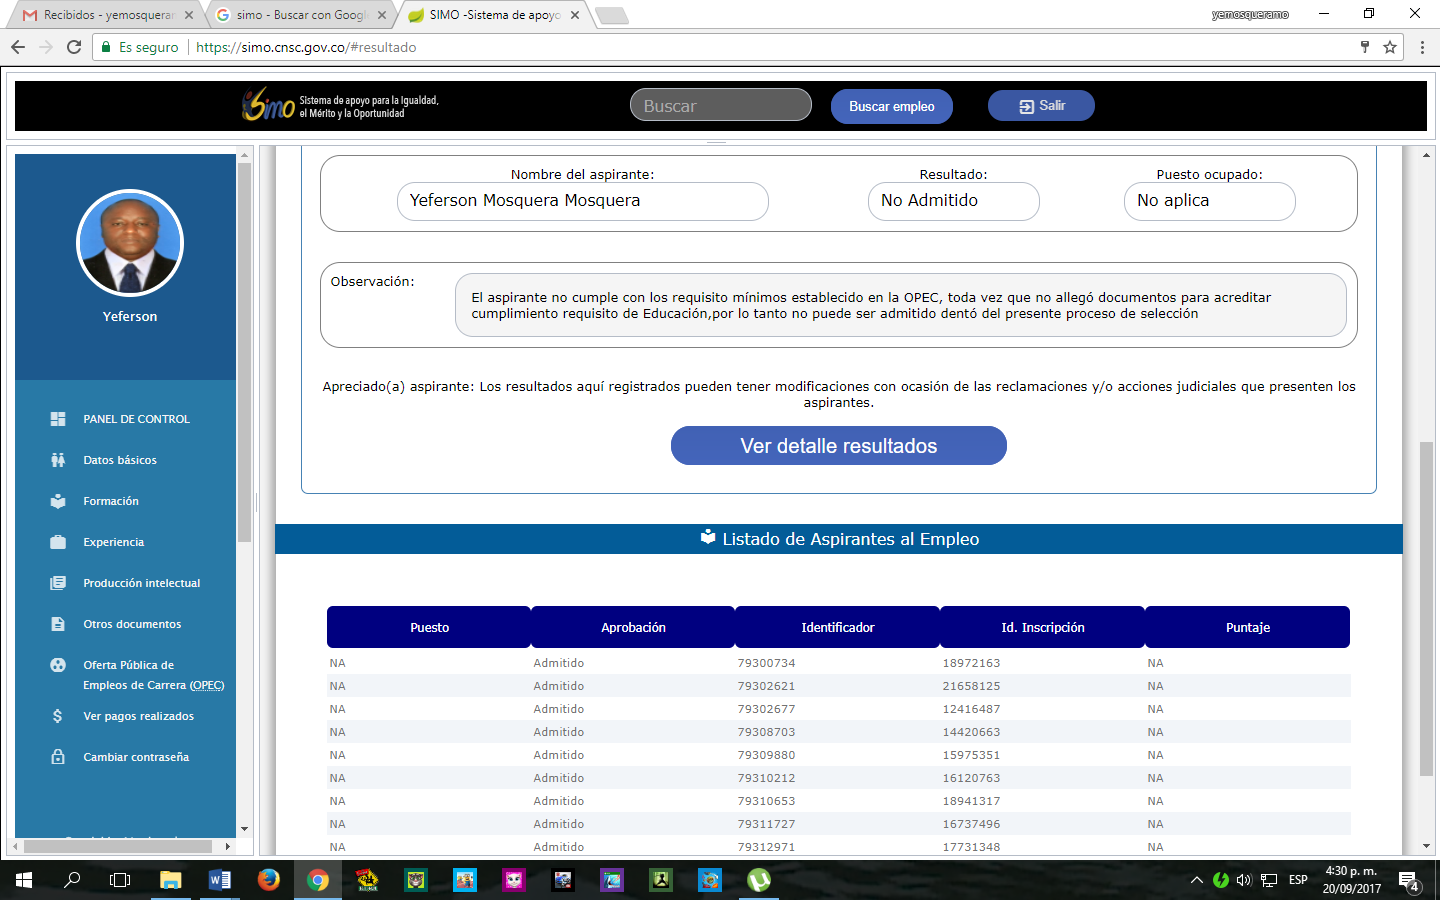
Task: Bookmark page with the star icon
Action: click(x=1390, y=47)
